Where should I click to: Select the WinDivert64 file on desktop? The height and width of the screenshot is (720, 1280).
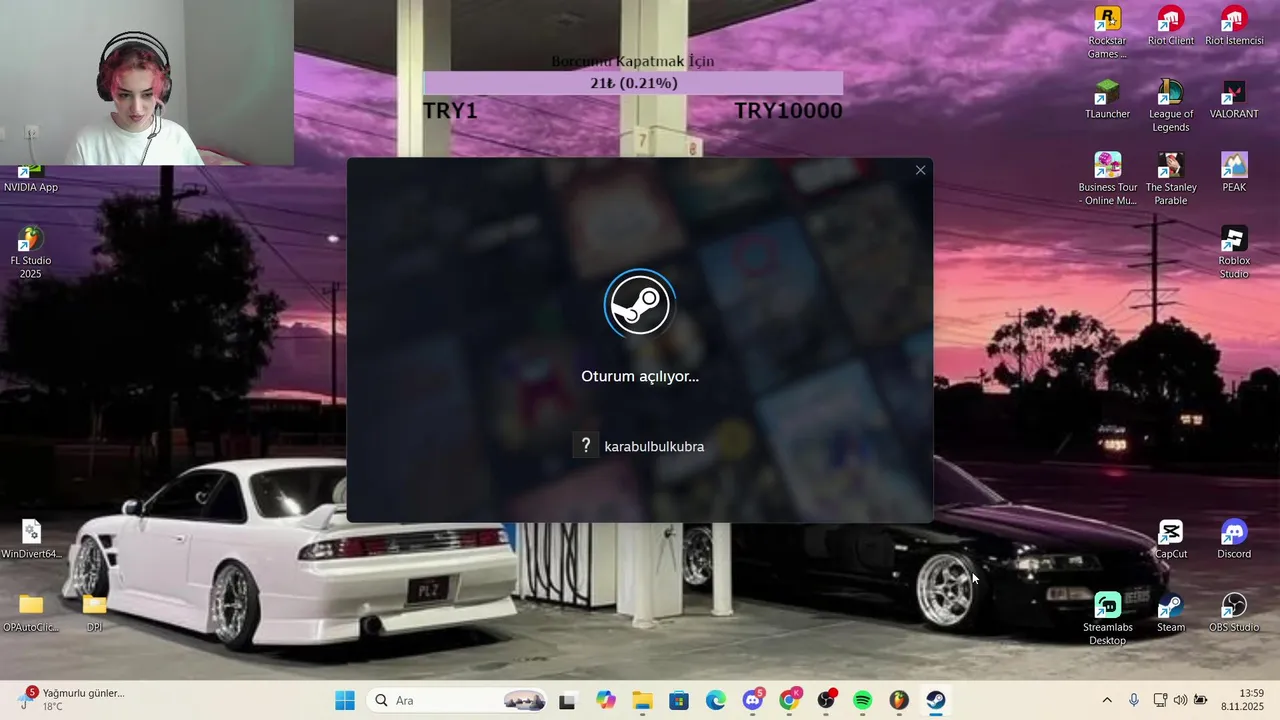click(31, 539)
